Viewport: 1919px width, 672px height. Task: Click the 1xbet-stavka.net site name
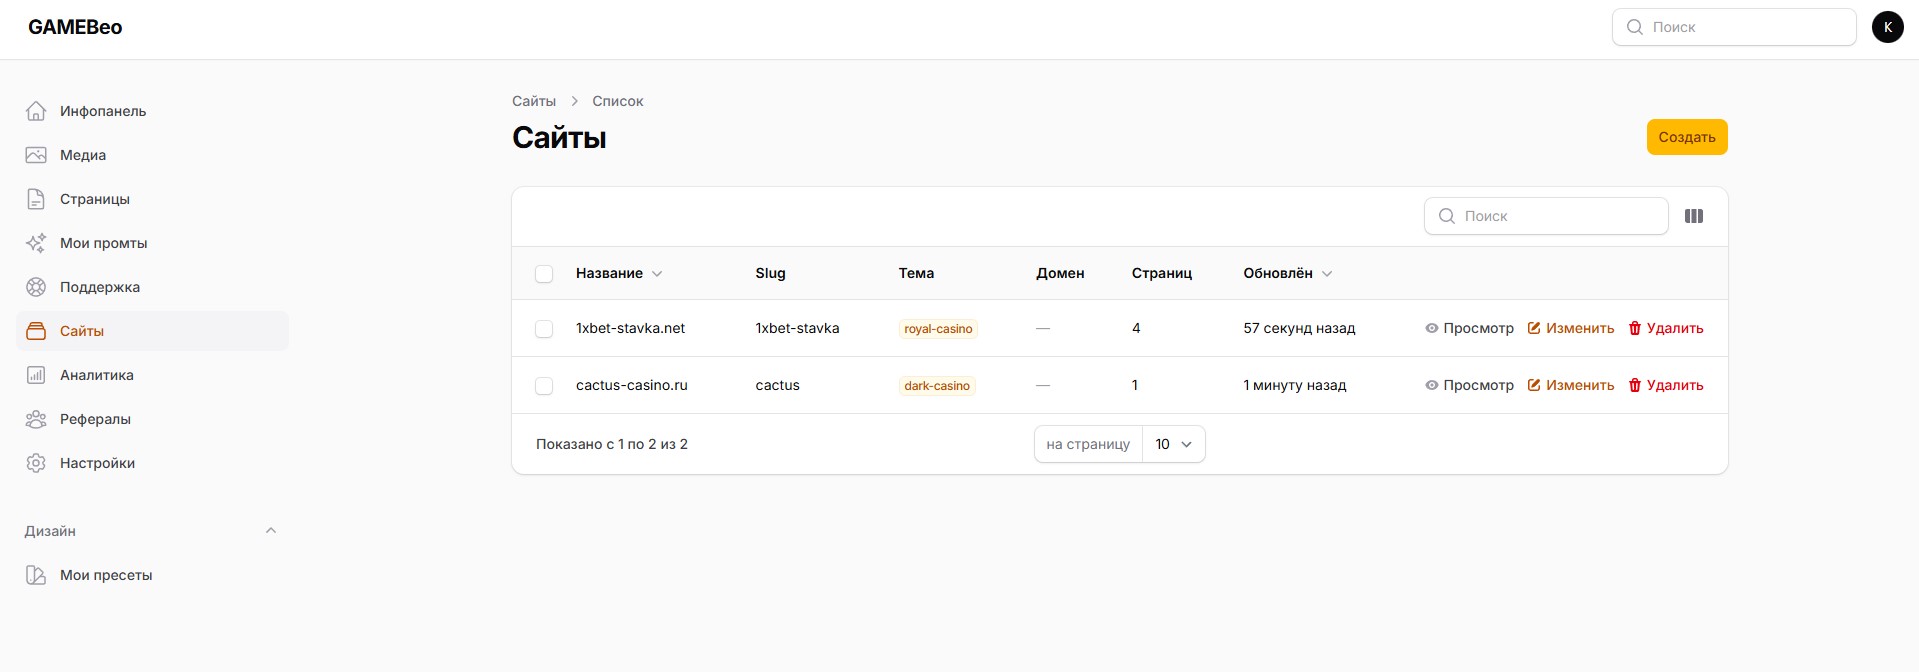(x=630, y=328)
